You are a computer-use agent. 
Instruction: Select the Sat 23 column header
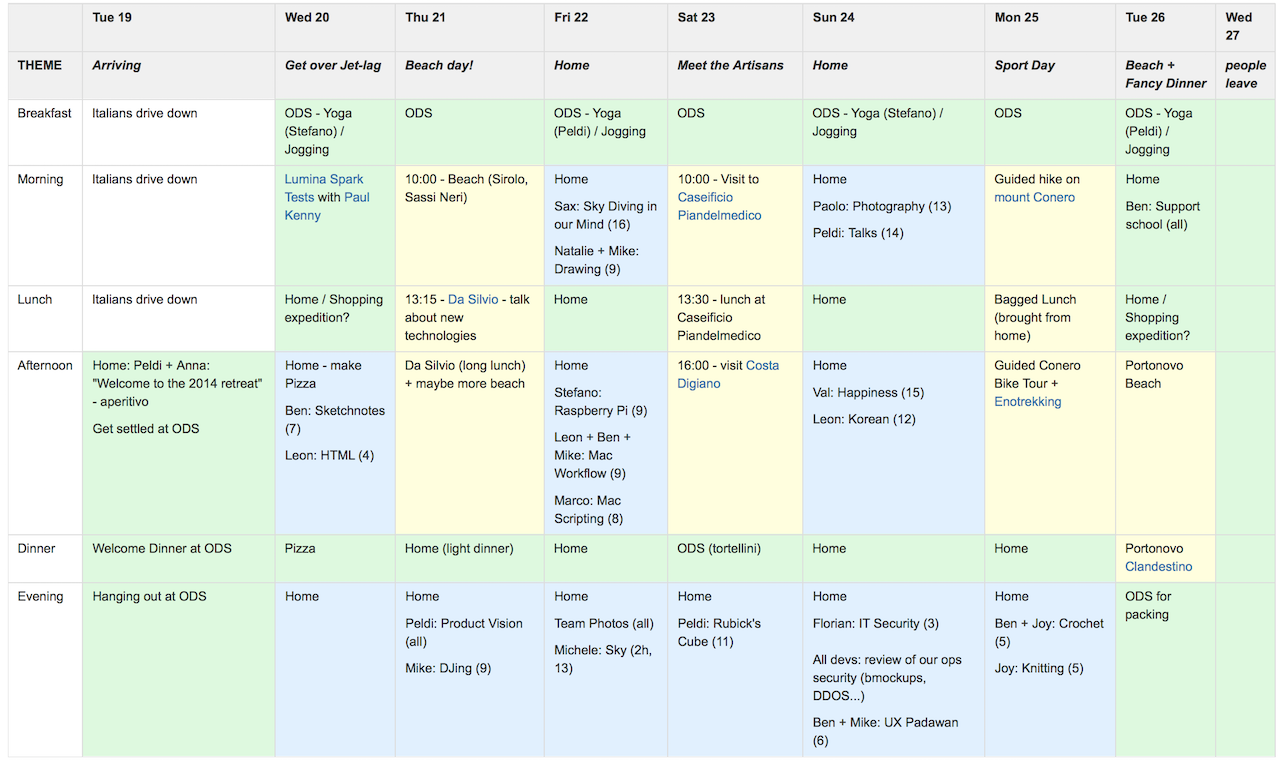735,28
